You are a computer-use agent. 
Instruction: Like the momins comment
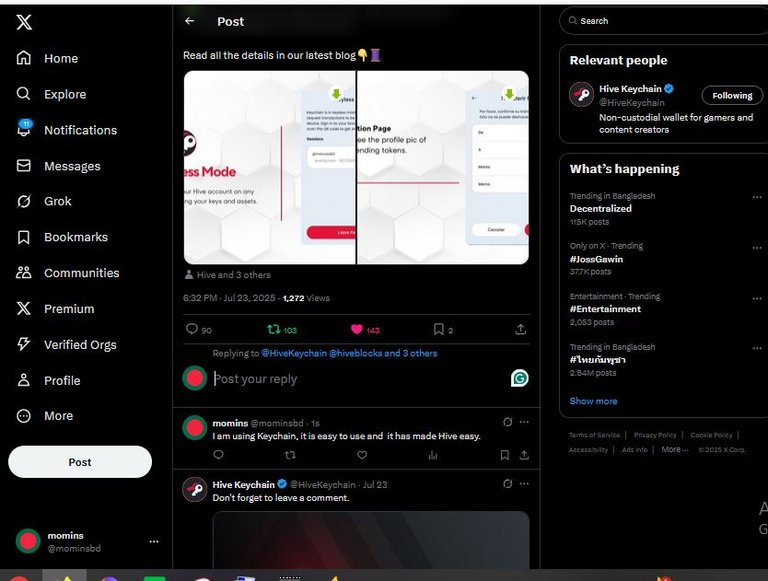362,455
